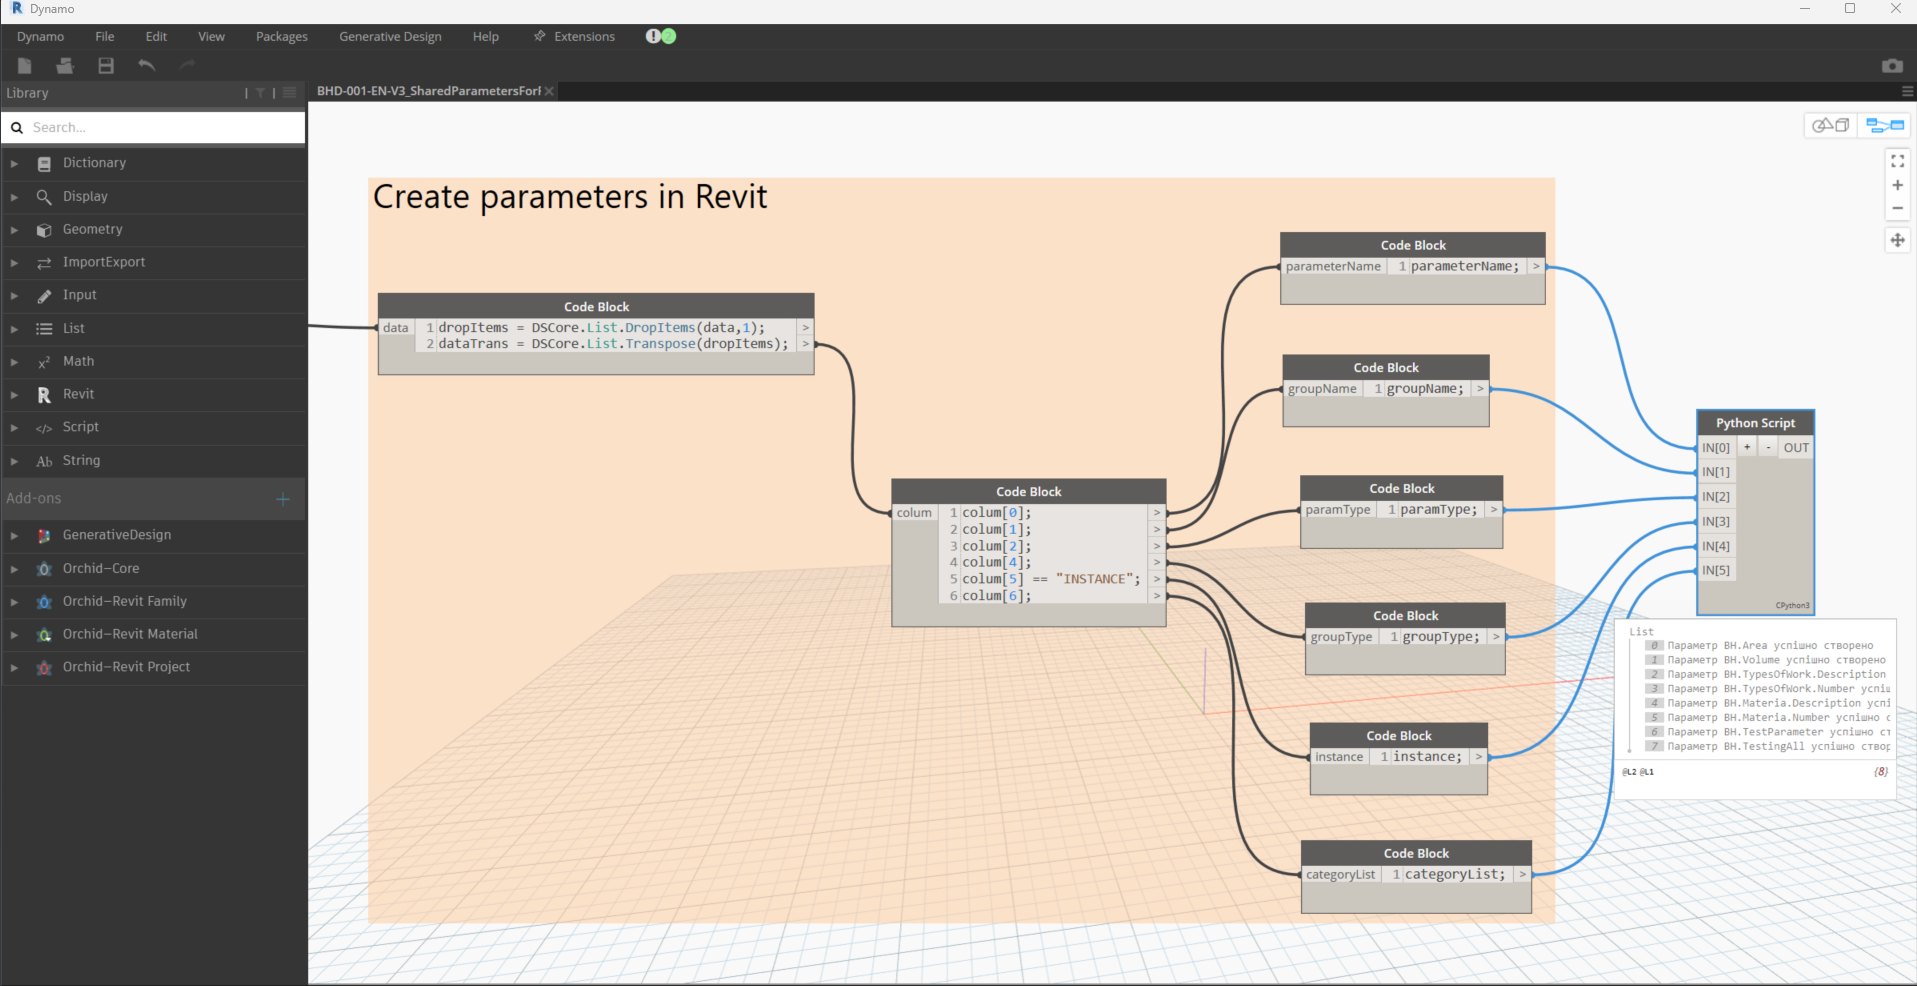The image size is (1917, 986).
Task: Expand the Geometry library category
Action: [x=92, y=229]
